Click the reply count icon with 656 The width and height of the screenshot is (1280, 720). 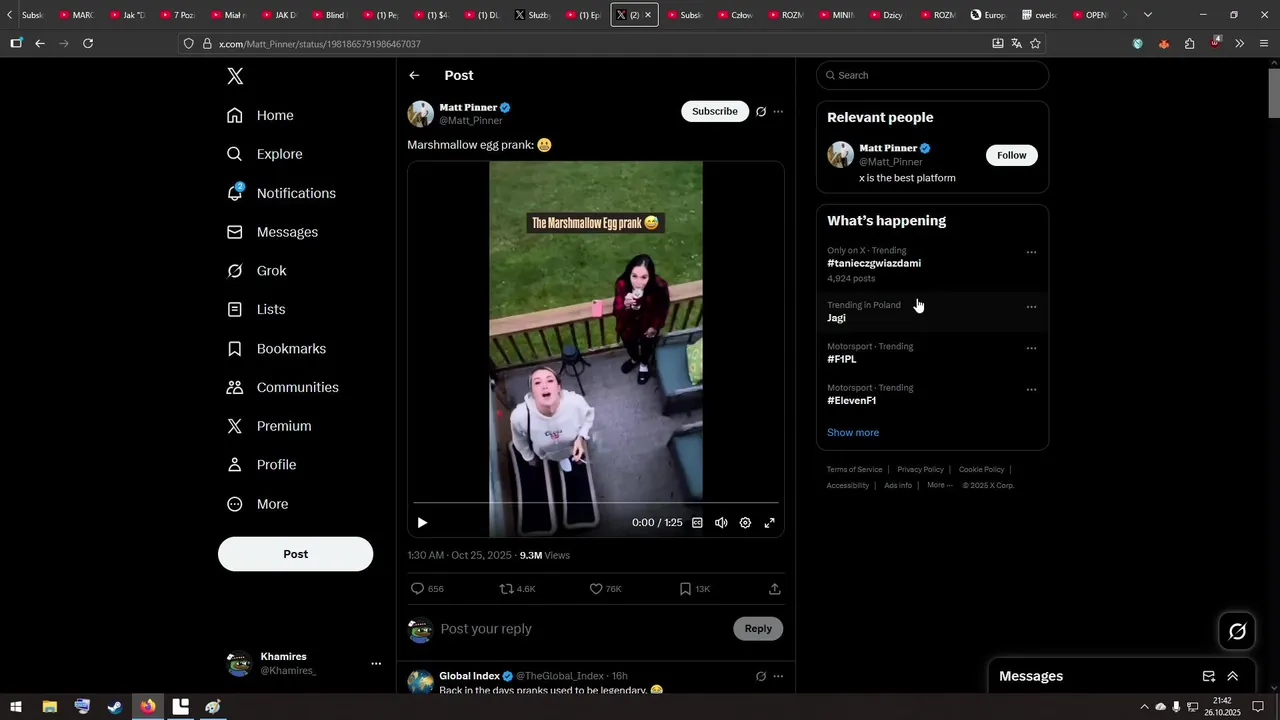(418, 589)
